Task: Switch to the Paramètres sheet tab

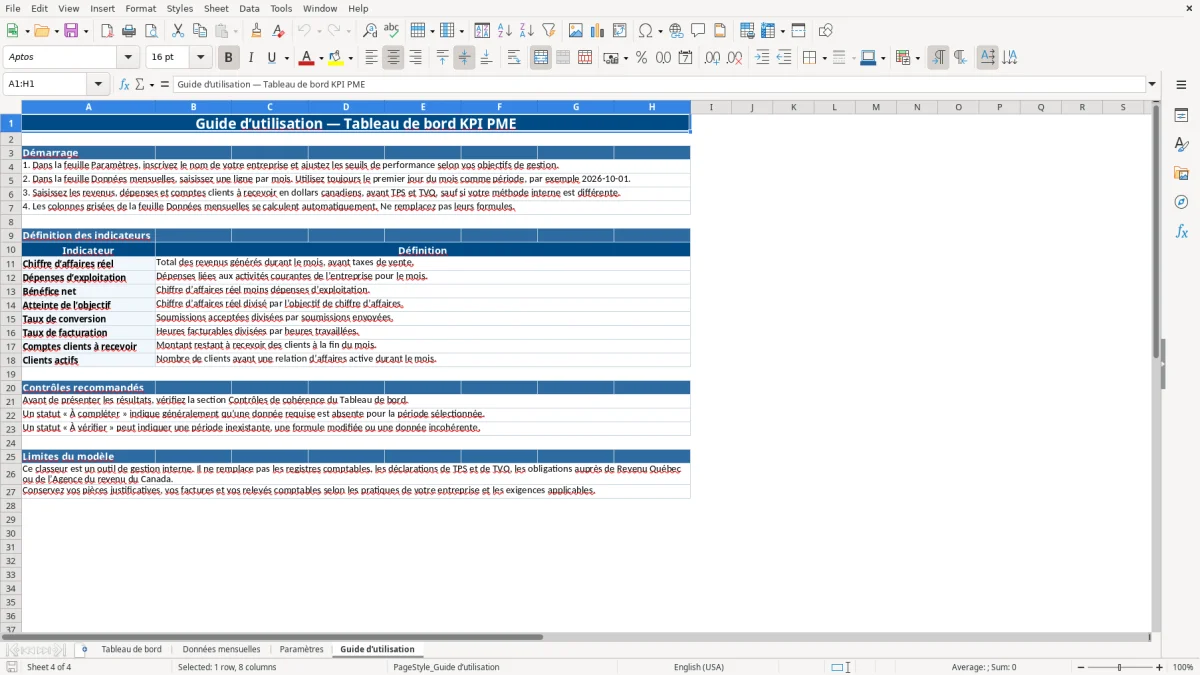Action: (301, 650)
